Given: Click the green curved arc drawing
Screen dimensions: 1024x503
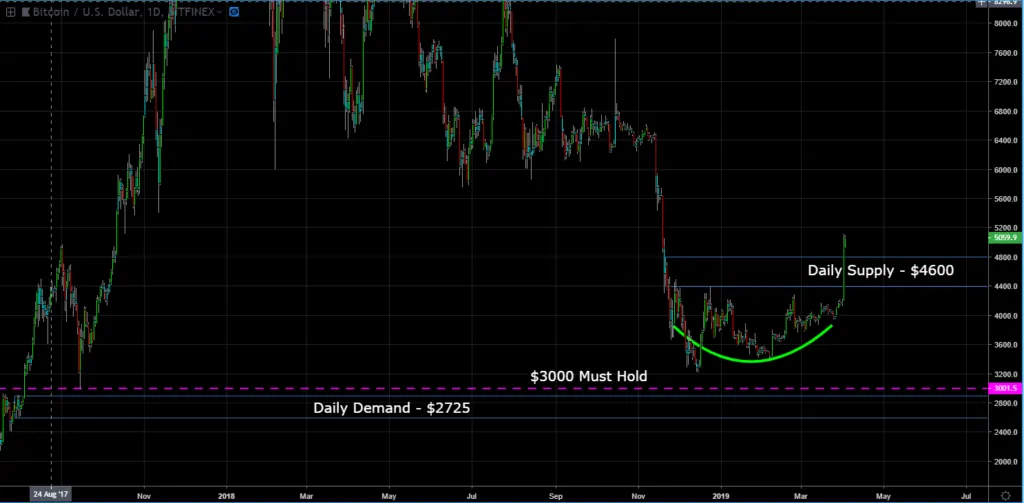Looking at the screenshot, I should point(750,359).
